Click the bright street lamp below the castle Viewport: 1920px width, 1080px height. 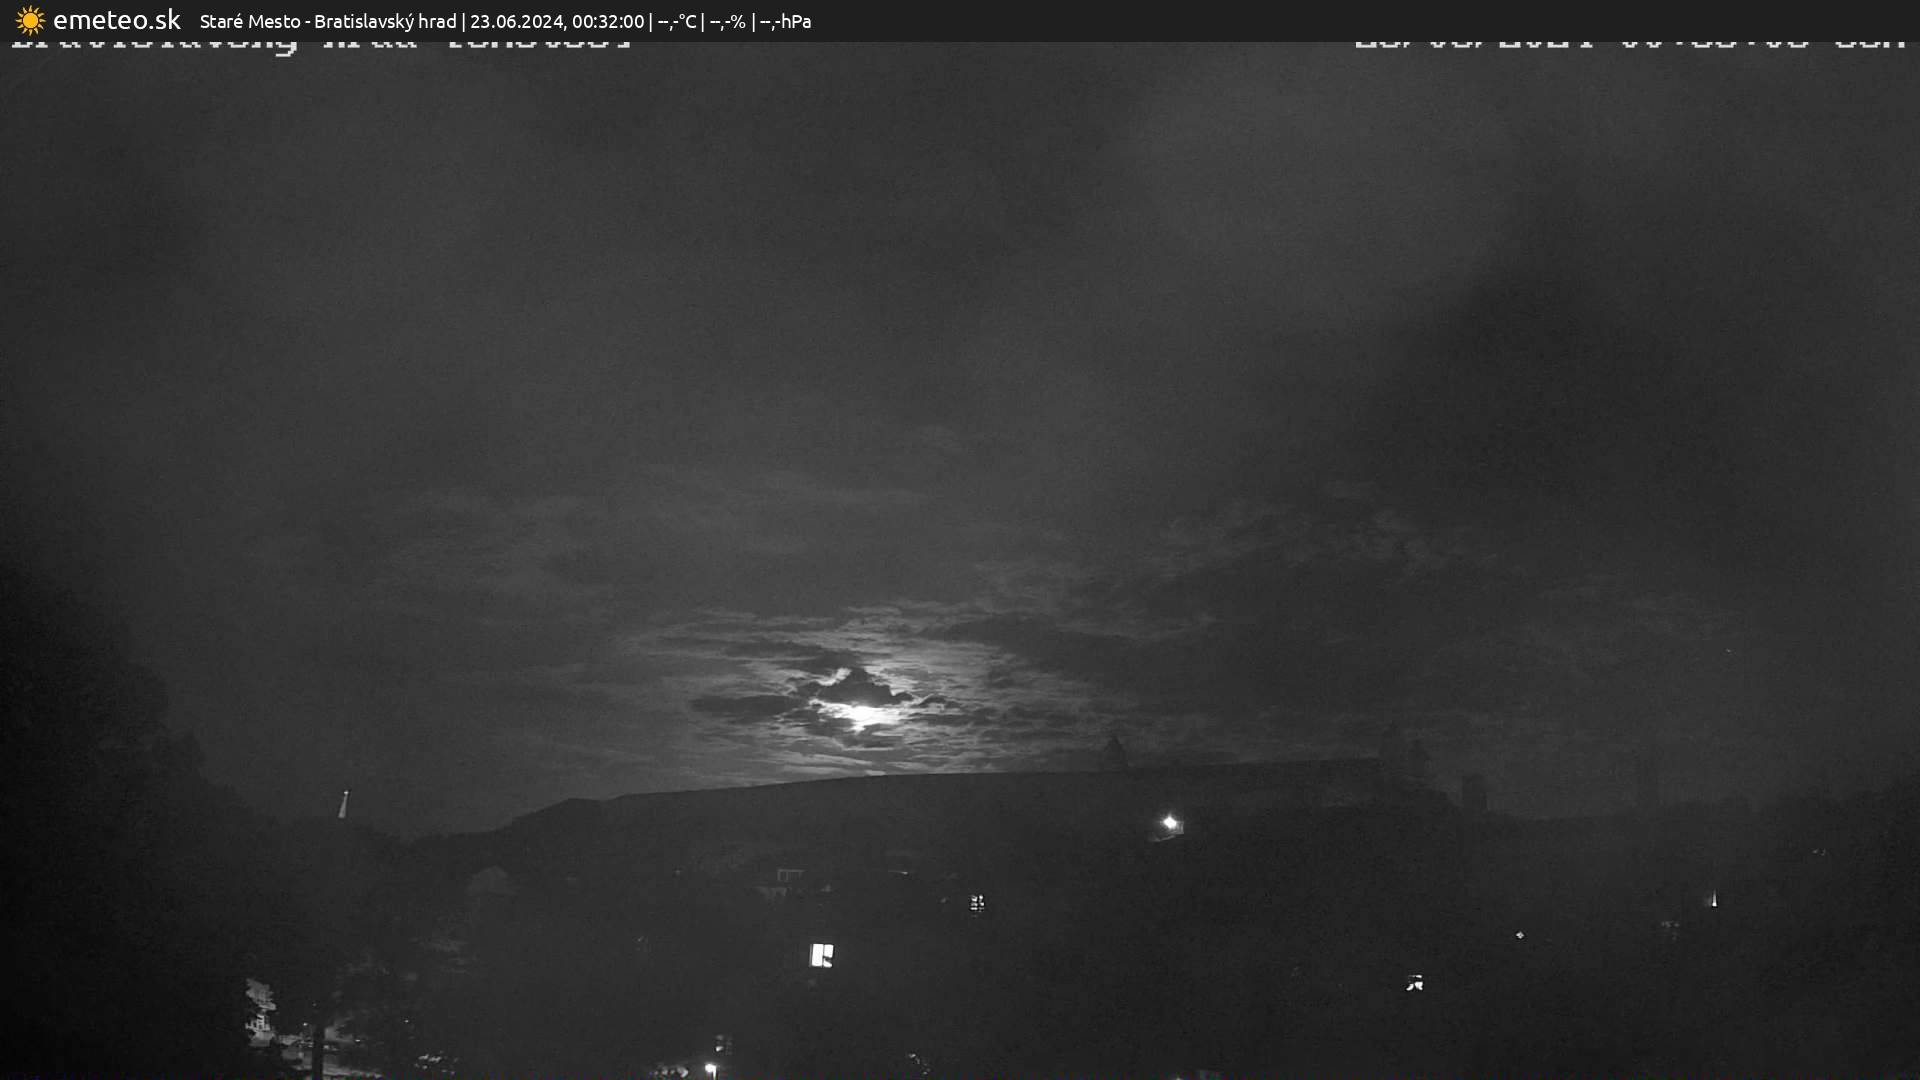click(1170, 823)
